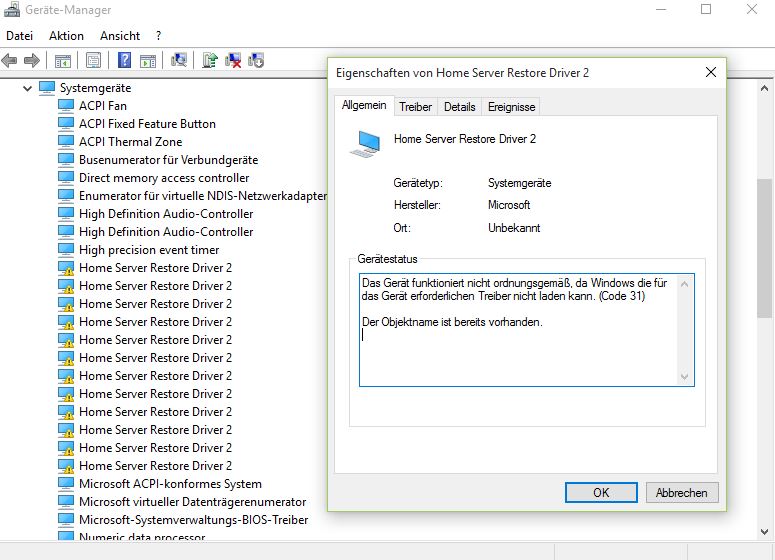775x560 pixels.
Task: Collapse the Systemgeräte tree node
Action: click(27, 88)
